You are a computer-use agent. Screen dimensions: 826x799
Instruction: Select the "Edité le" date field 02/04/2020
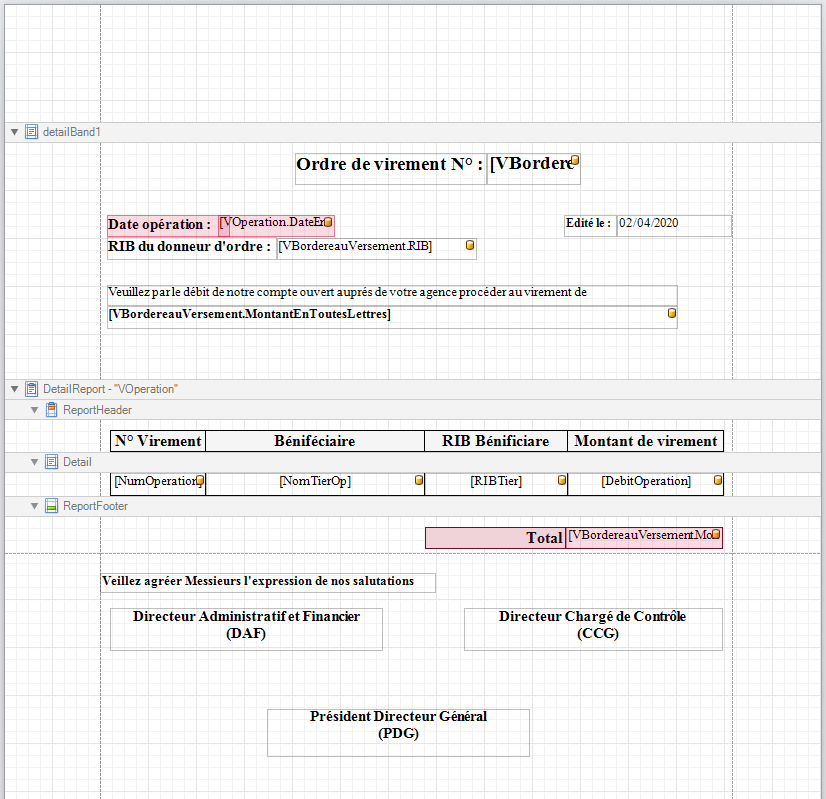(673, 224)
